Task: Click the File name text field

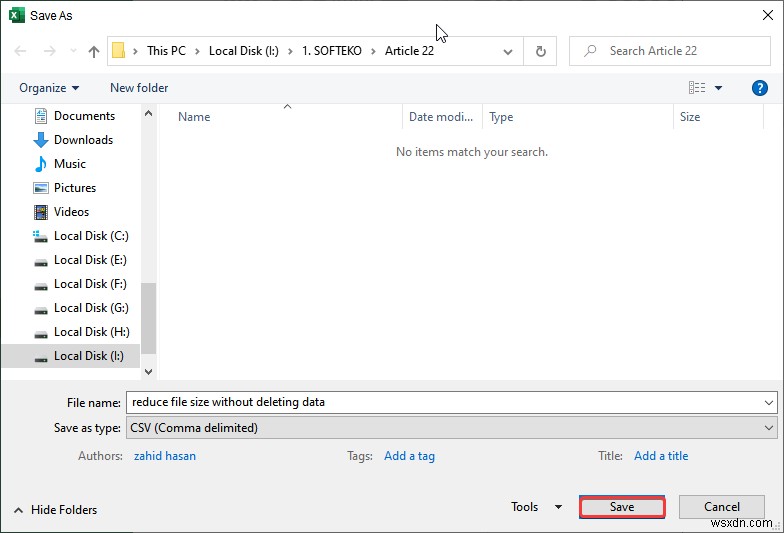Action: (x=444, y=402)
